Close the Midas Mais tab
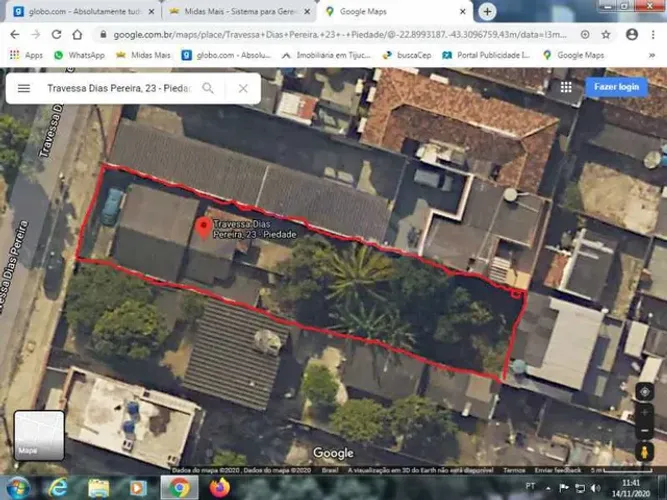Screen dimensions: 667x500 pos(307,12)
